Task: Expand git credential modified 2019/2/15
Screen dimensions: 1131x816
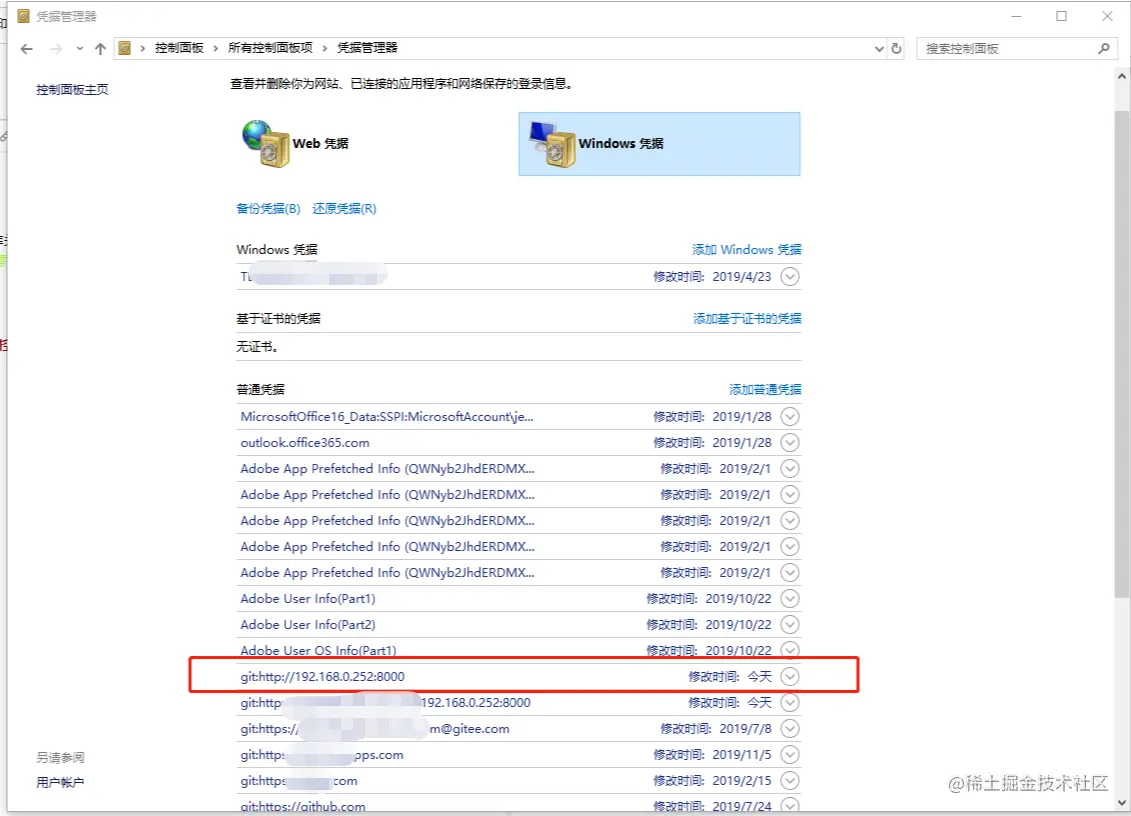Action: click(x=791, y=781)
